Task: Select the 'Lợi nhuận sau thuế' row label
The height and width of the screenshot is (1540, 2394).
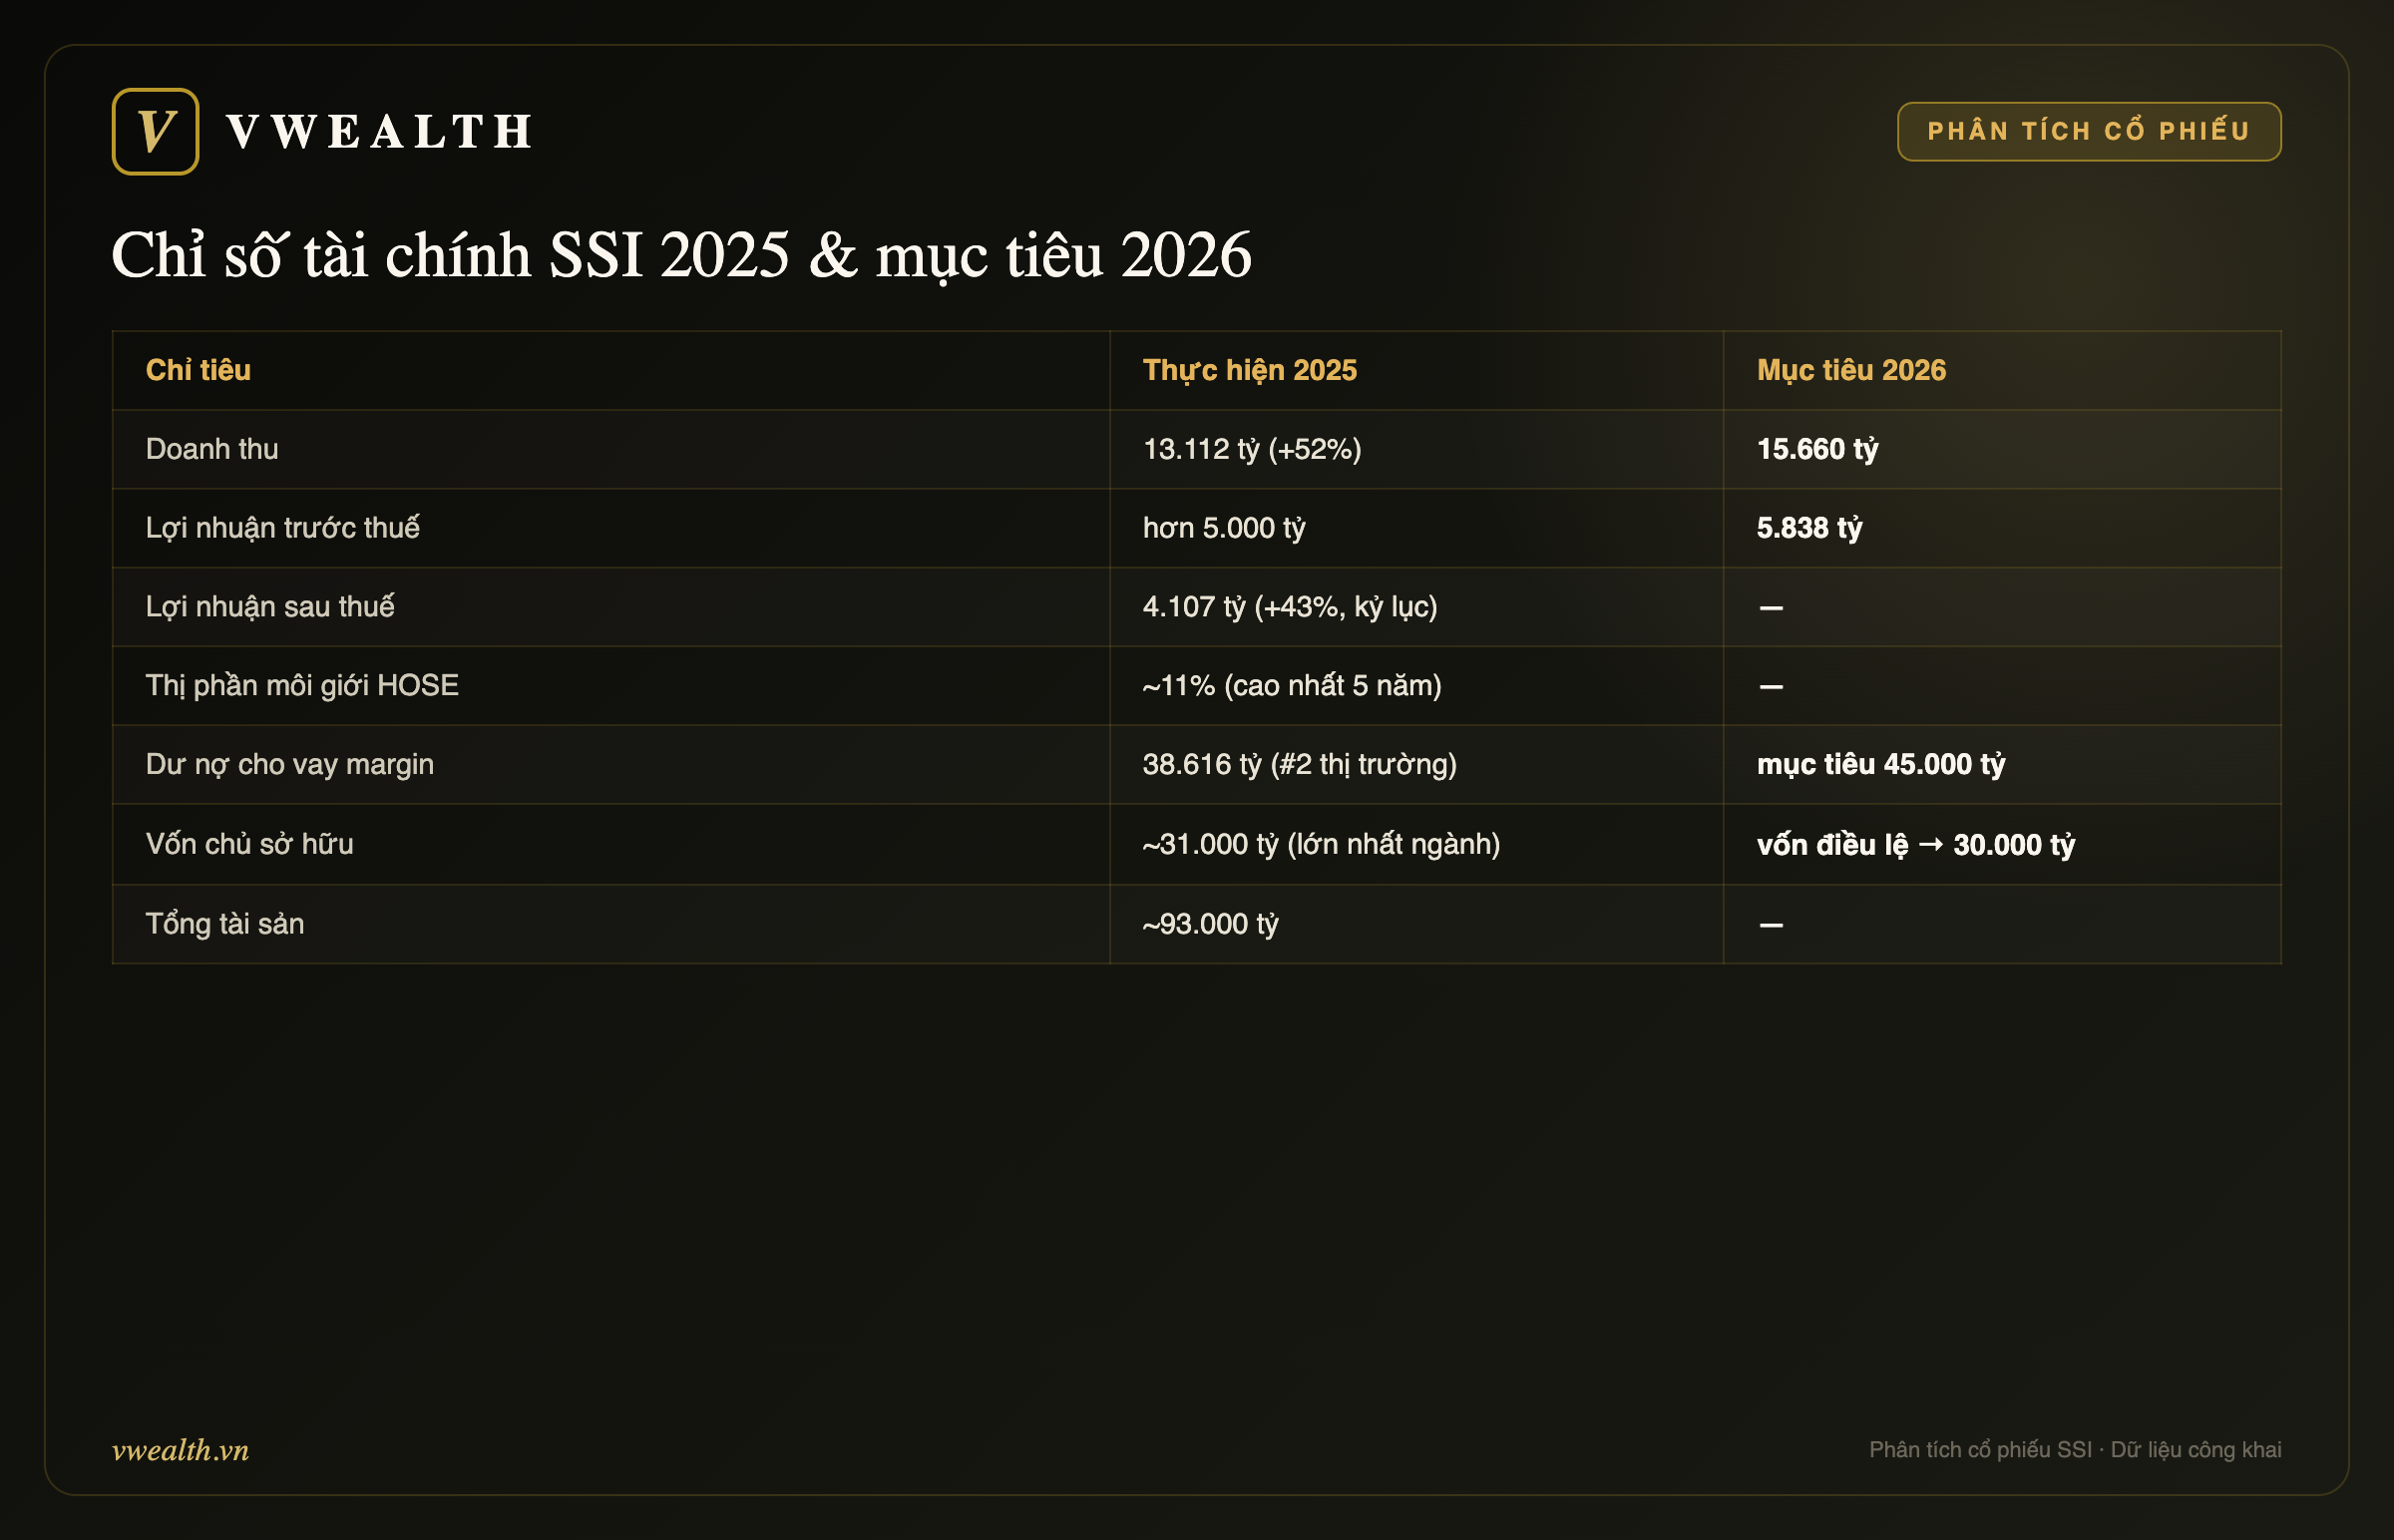Action: pyautogui.click(x=270, y=606)
